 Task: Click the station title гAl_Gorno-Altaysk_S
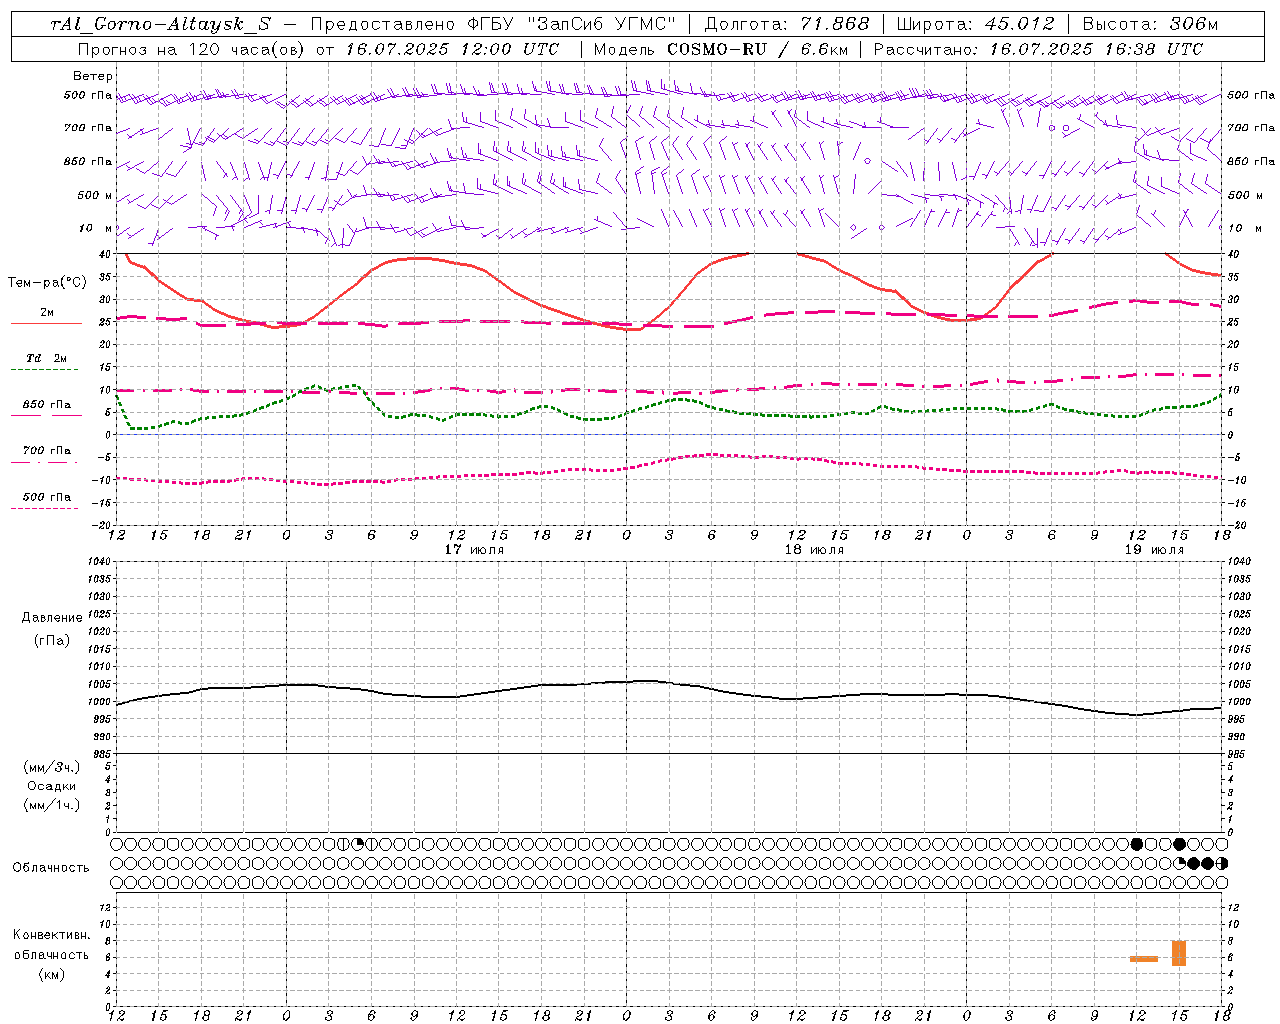(160, 24)
